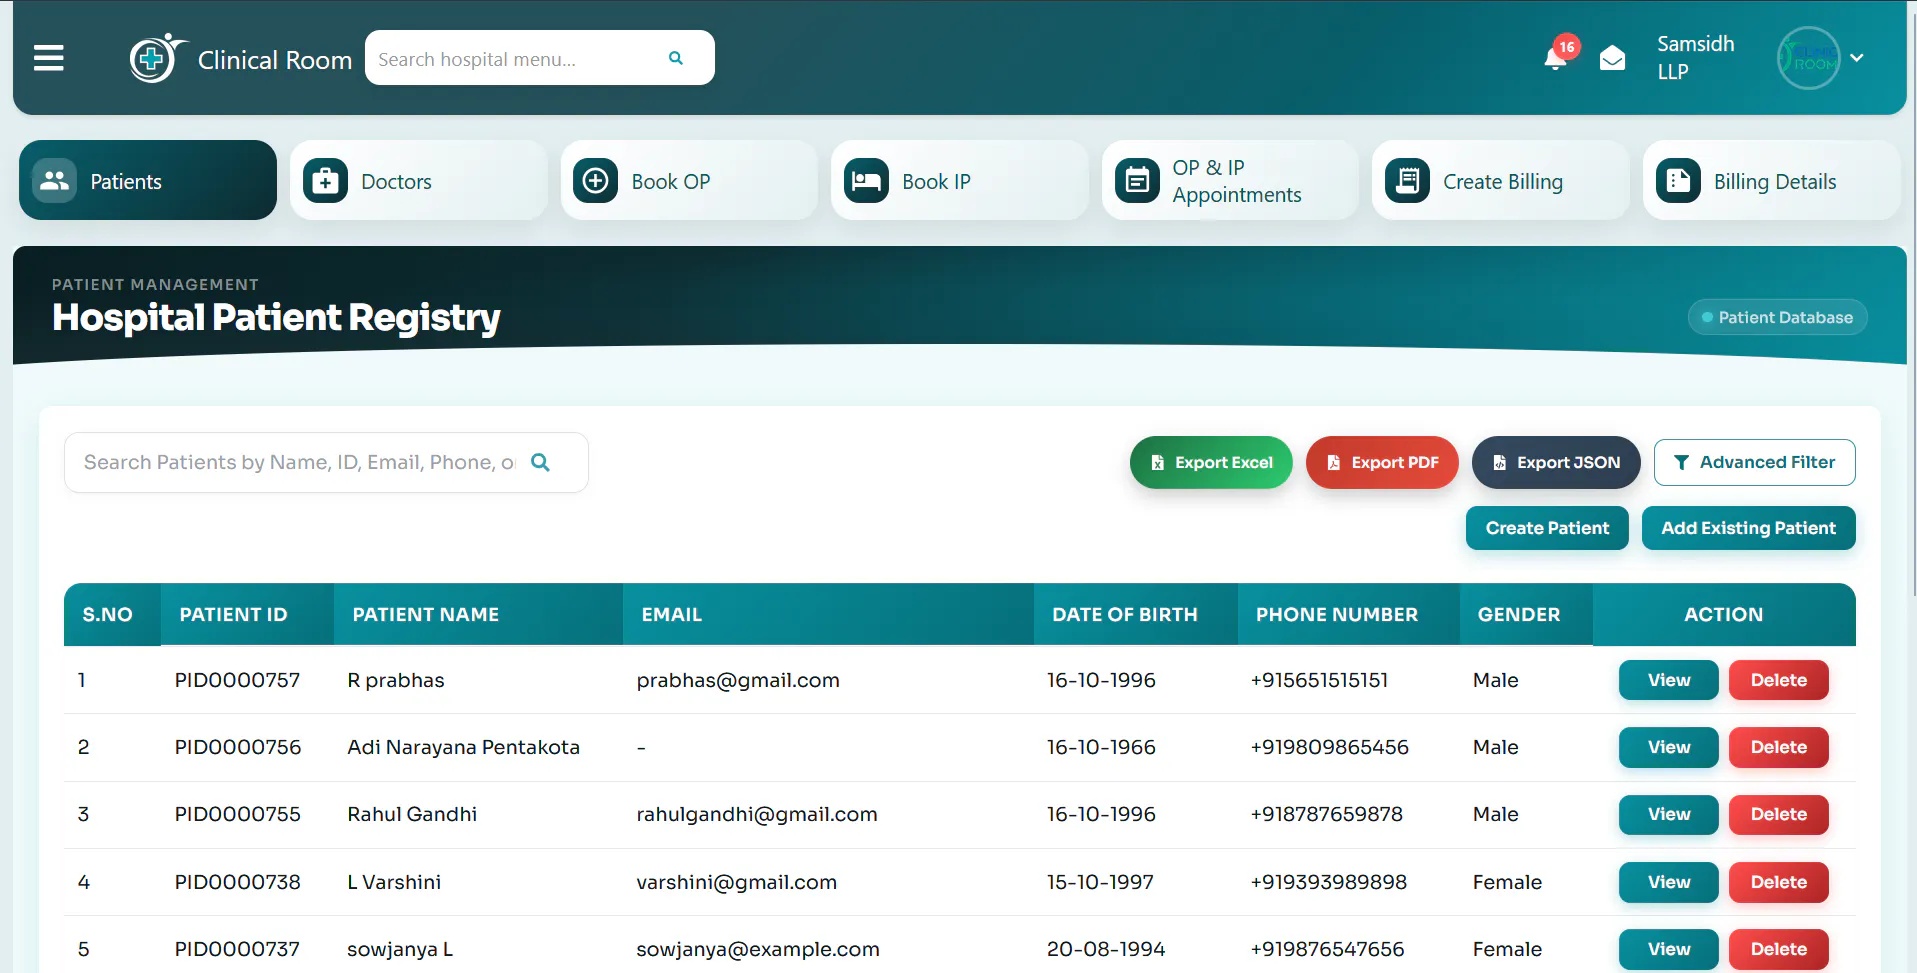This screenshot has height=973, width=1917.
Task: Switch to the Patients tab
Action: pos(148,180)
